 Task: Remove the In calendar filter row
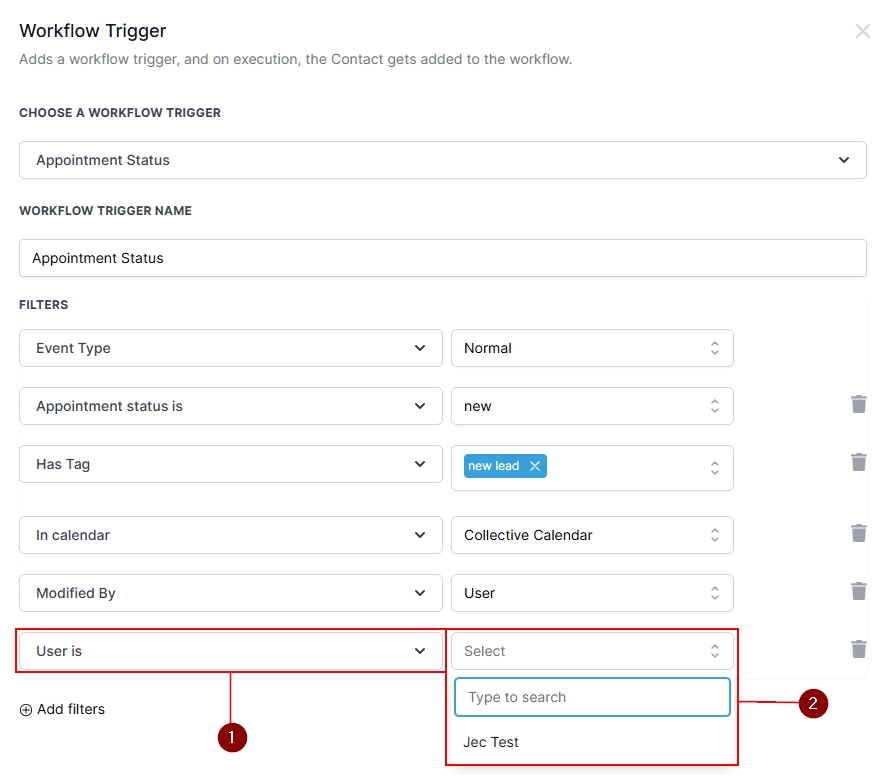[858, 533]
